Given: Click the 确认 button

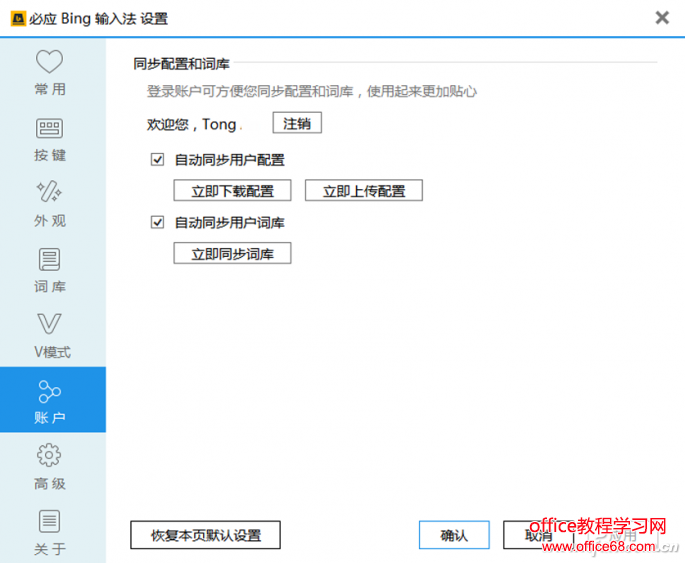Looking at the screenshot, I should [x=454, y=535].
